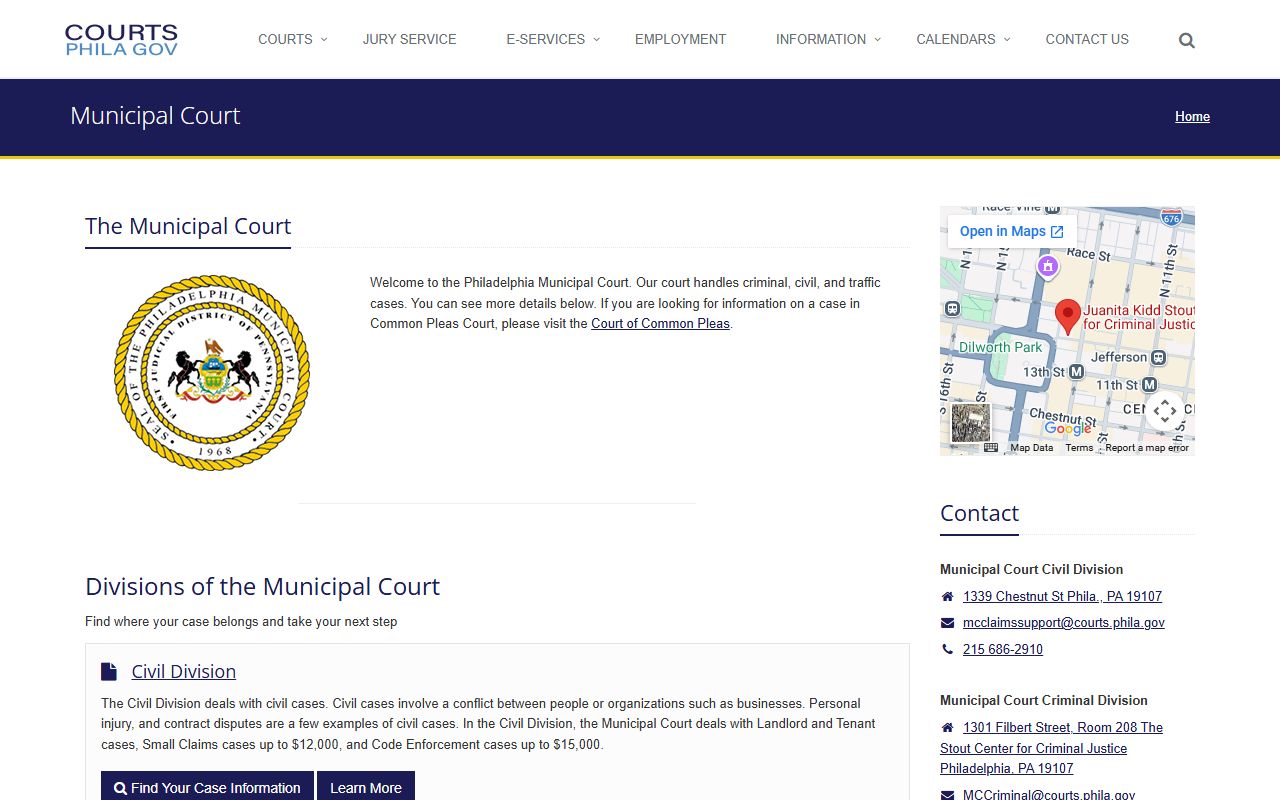Expand the Information dropdown arrow
Screen dimensions: 1280x800
[877, 39]
